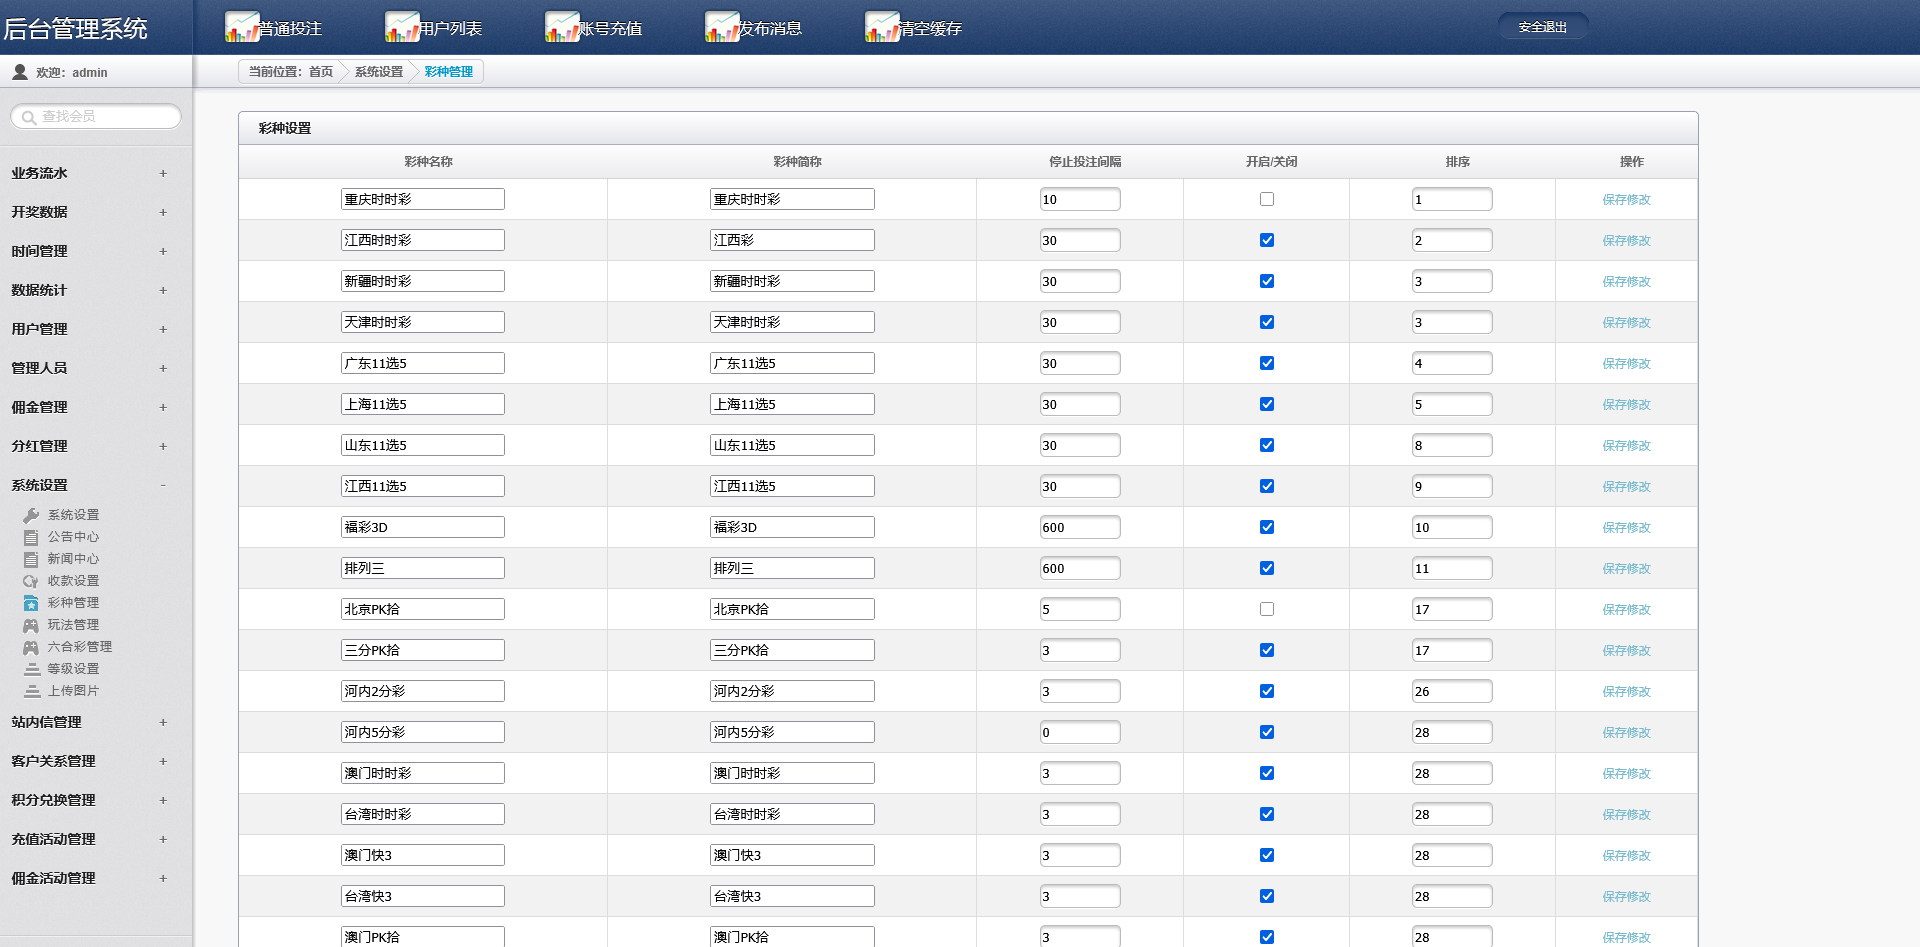
Task: Collapse the 系统设置 sidebar section
Action: (163, 485)
